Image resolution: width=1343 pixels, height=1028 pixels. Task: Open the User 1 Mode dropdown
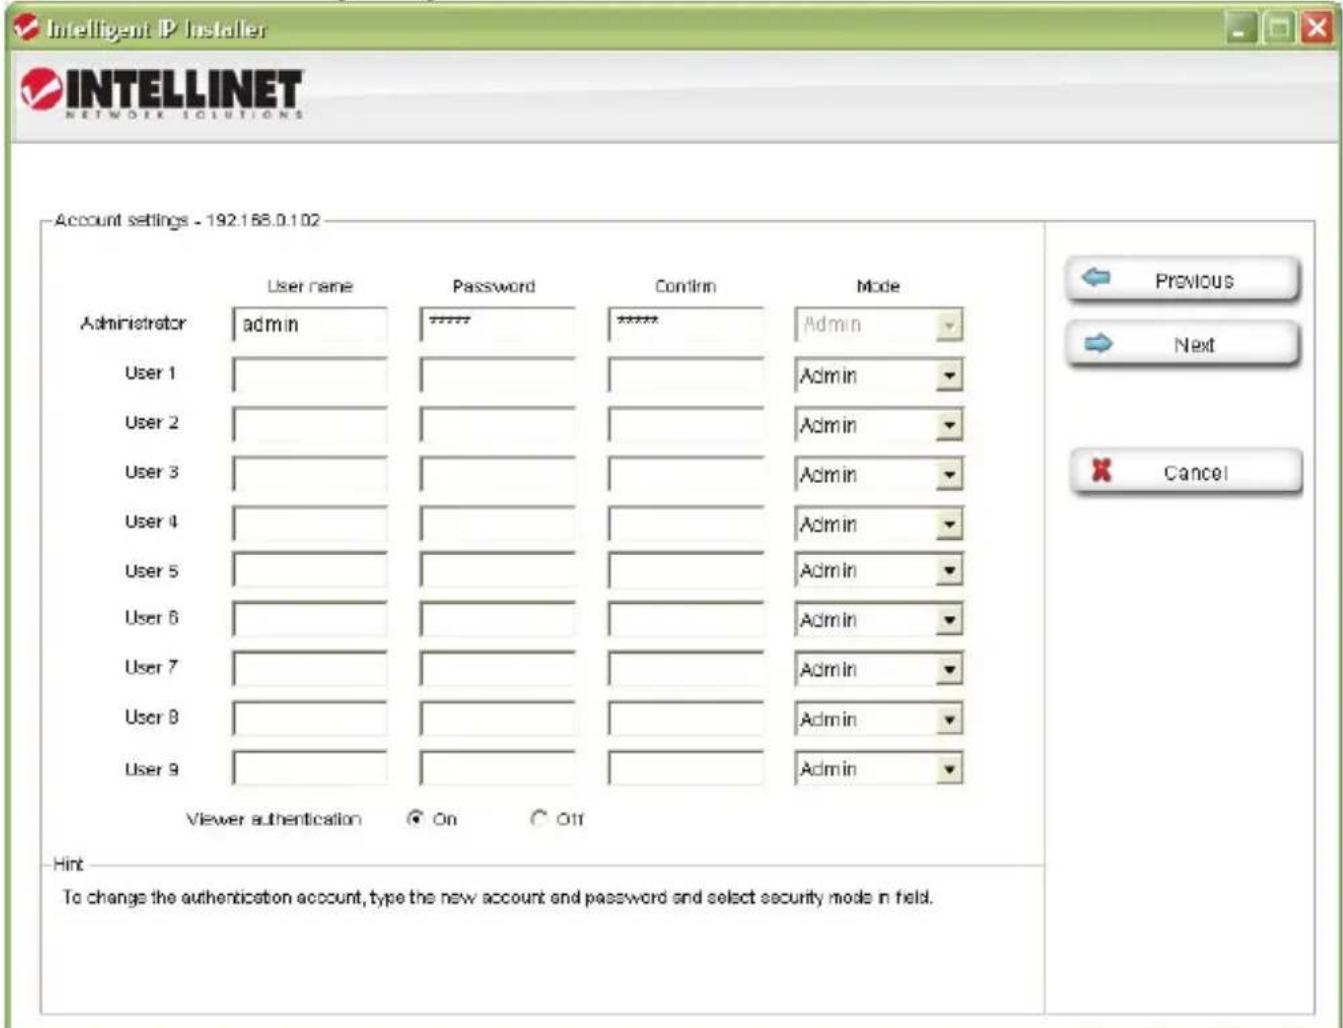[x=949, y=376]
